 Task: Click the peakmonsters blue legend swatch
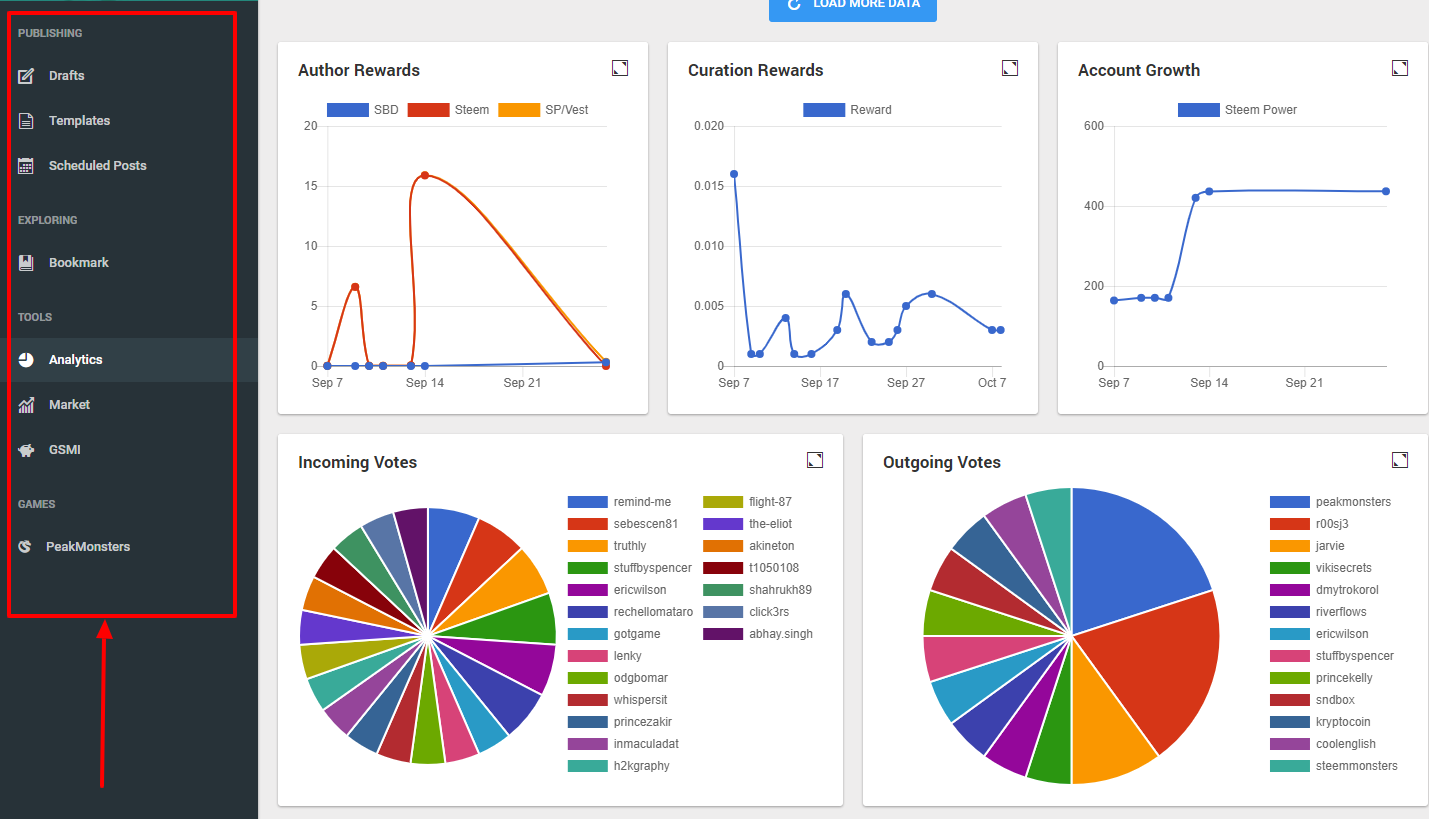click(1289, 502)
